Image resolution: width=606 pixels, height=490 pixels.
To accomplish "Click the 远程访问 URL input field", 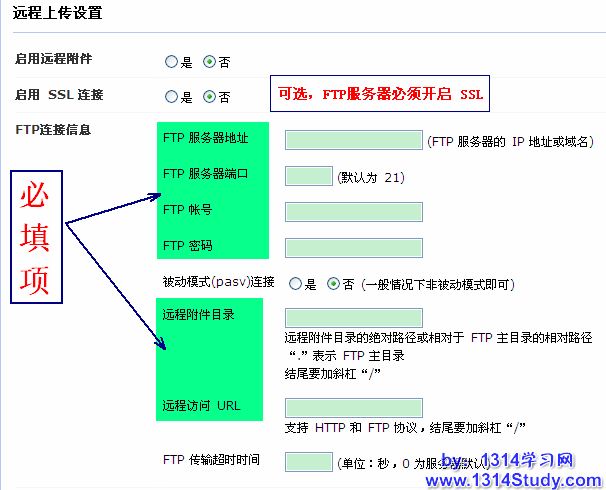I will [353, 407].
